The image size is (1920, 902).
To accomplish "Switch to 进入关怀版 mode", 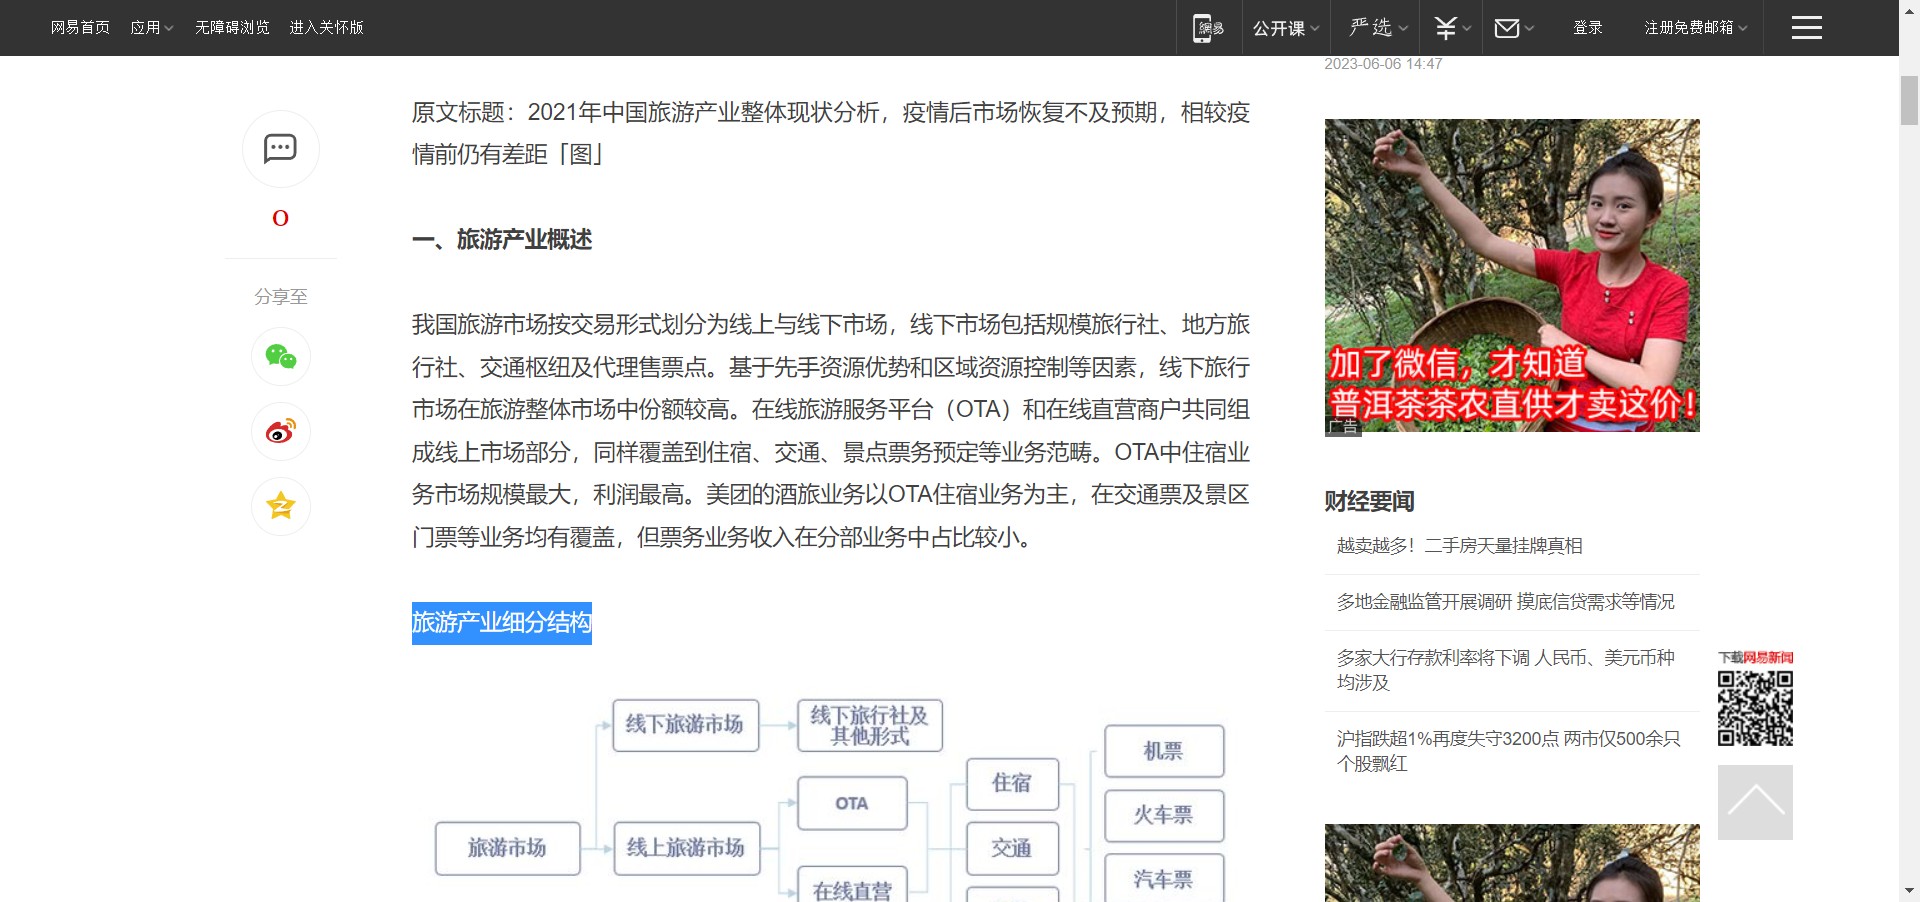I will pos(326,27).
